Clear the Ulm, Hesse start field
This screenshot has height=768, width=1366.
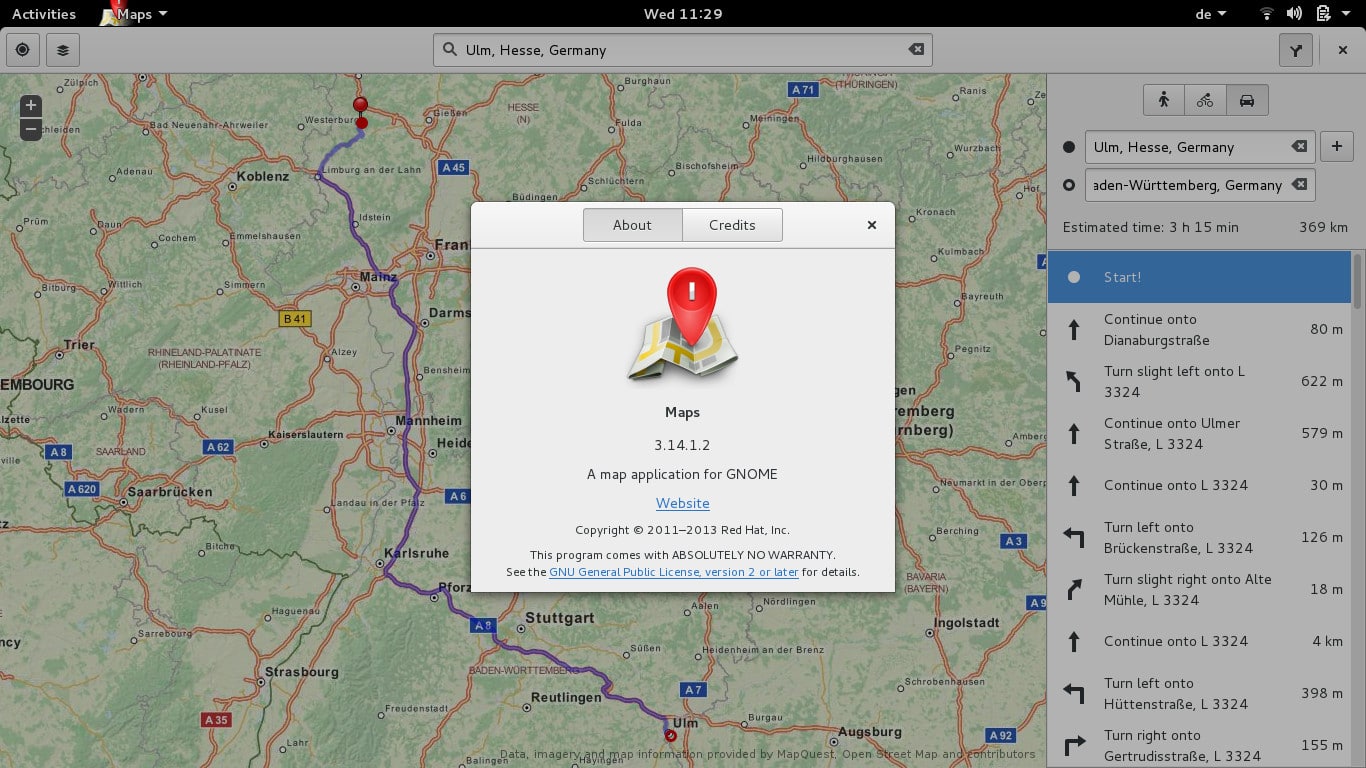(1299, 147)
